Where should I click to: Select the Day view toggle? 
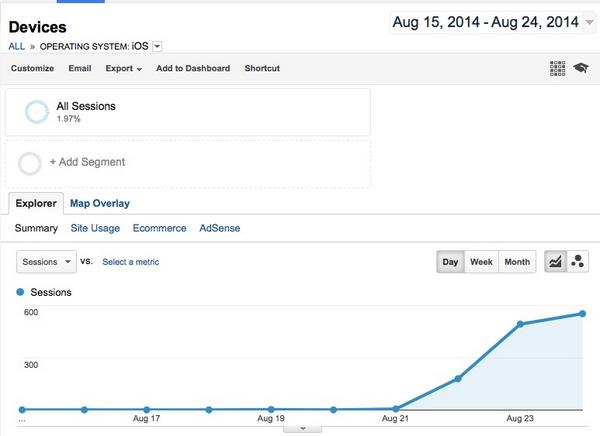pyautogui.click(x=450, y=262)
